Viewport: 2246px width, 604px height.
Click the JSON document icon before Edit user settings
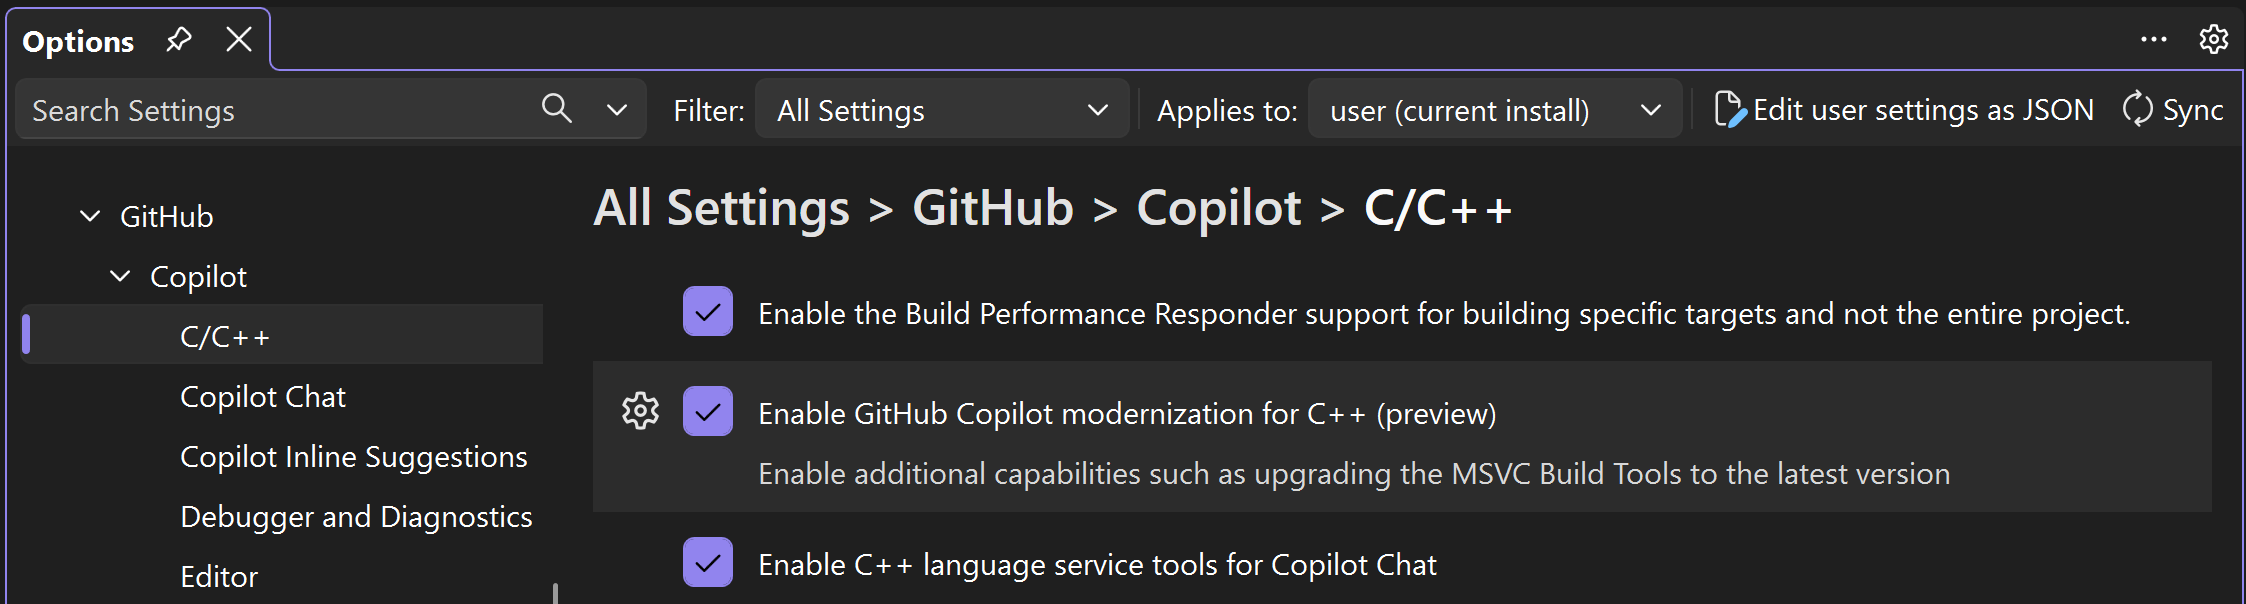(x=1729, y=109)
